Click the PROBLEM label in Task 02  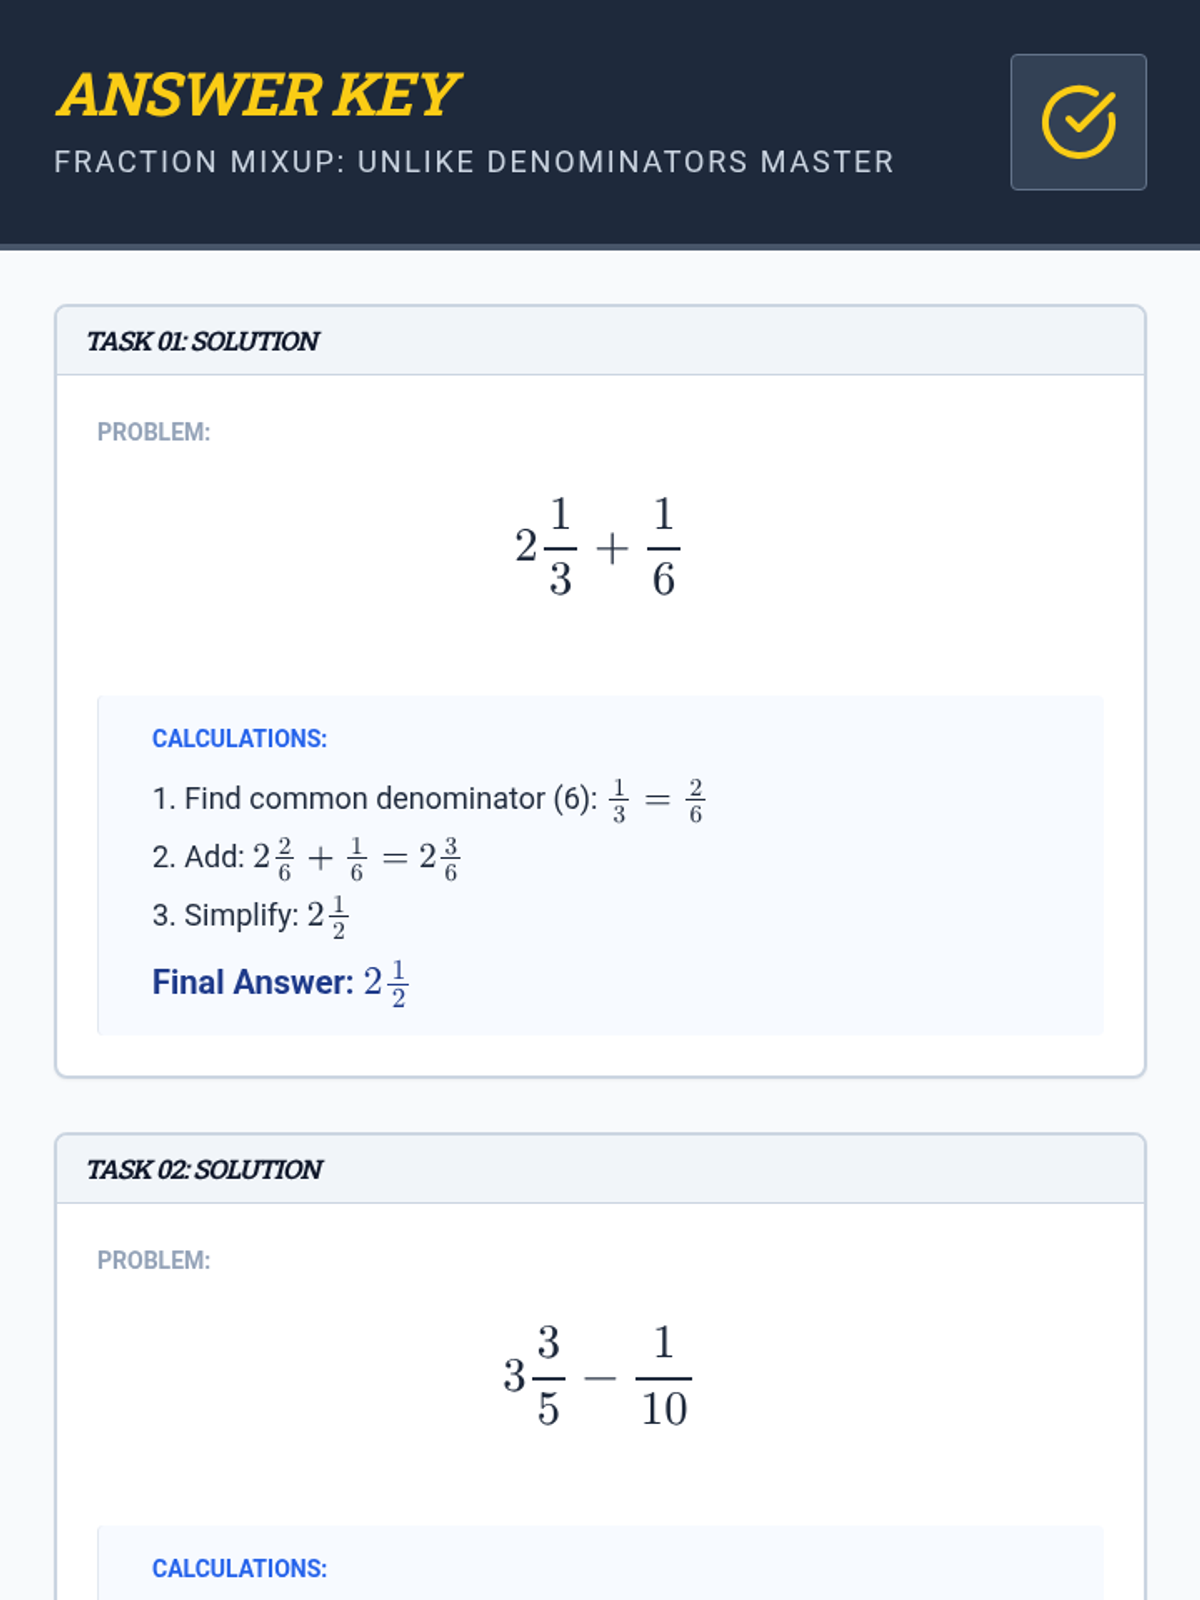click(x=153, y=1260)
